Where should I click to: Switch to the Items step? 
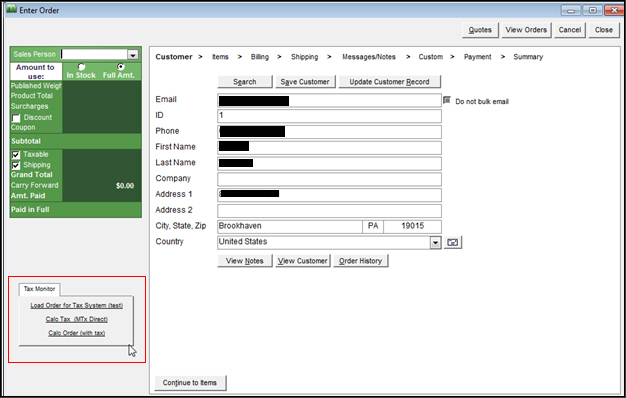pos(220,57)
